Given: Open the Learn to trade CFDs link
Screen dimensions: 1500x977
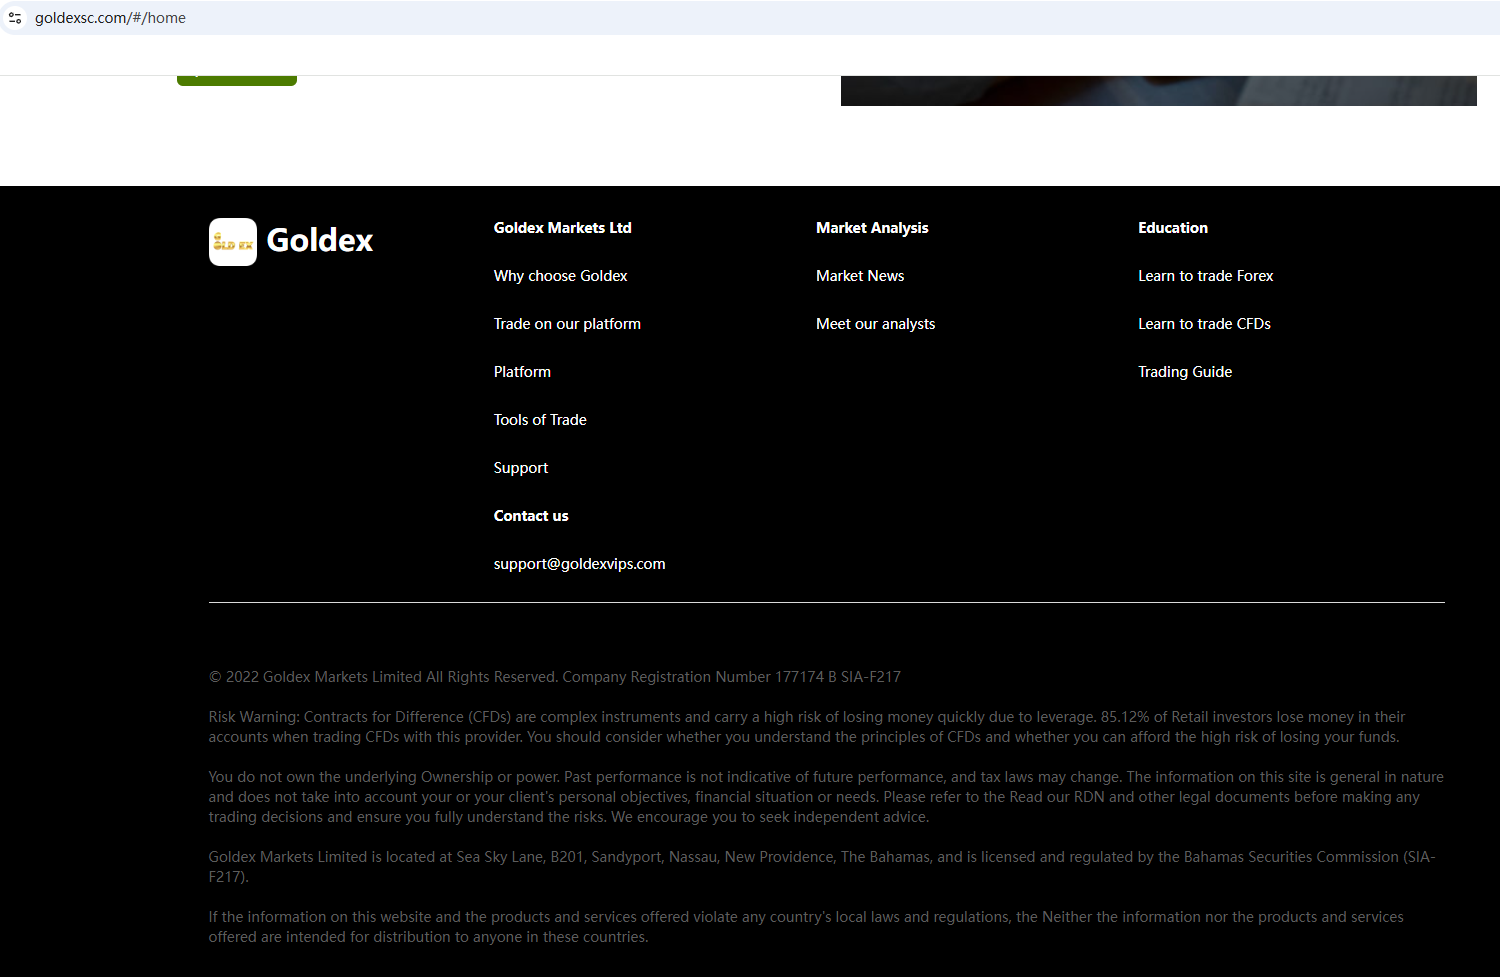Looking at the screenshot, I should [x=1204, y=324].
